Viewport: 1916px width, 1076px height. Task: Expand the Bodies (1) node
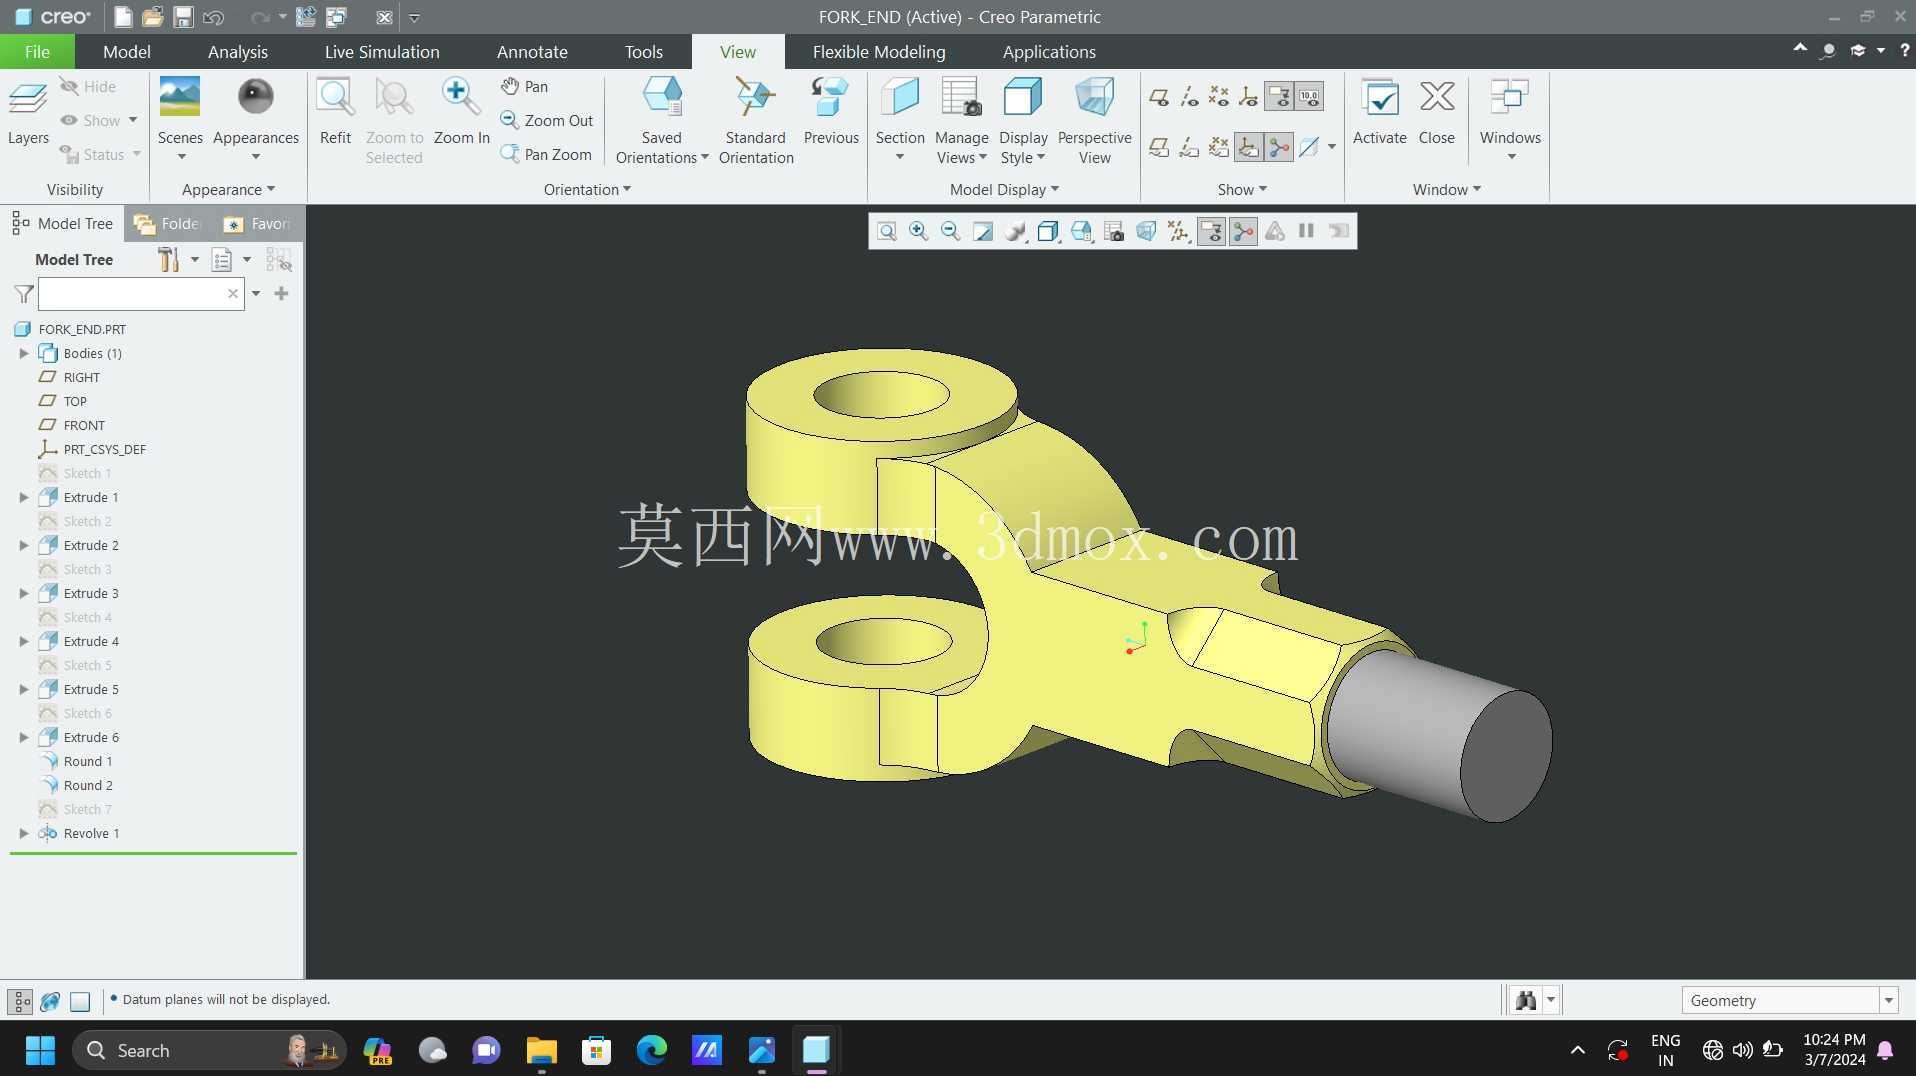click(24, 353)
